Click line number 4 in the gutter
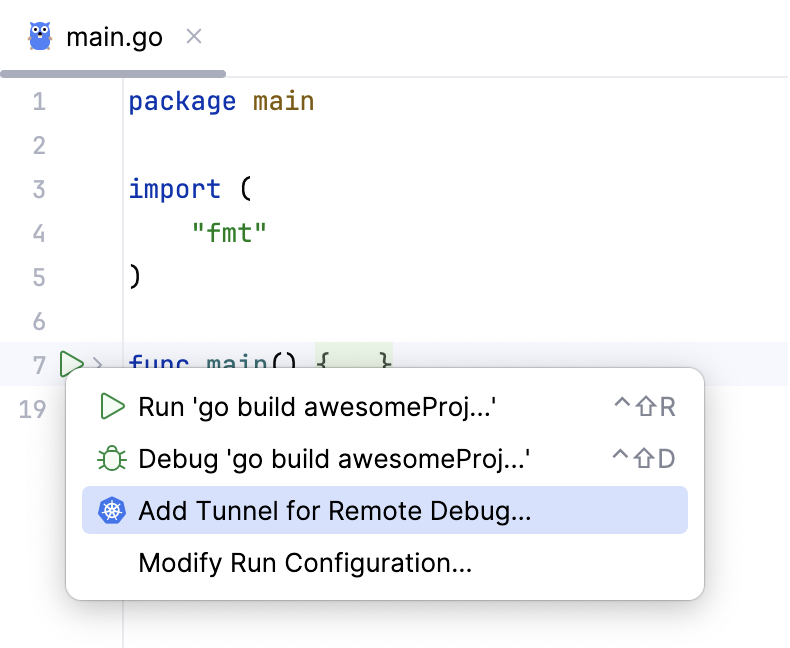Viewport: 790px width, 648px height. 38,233
